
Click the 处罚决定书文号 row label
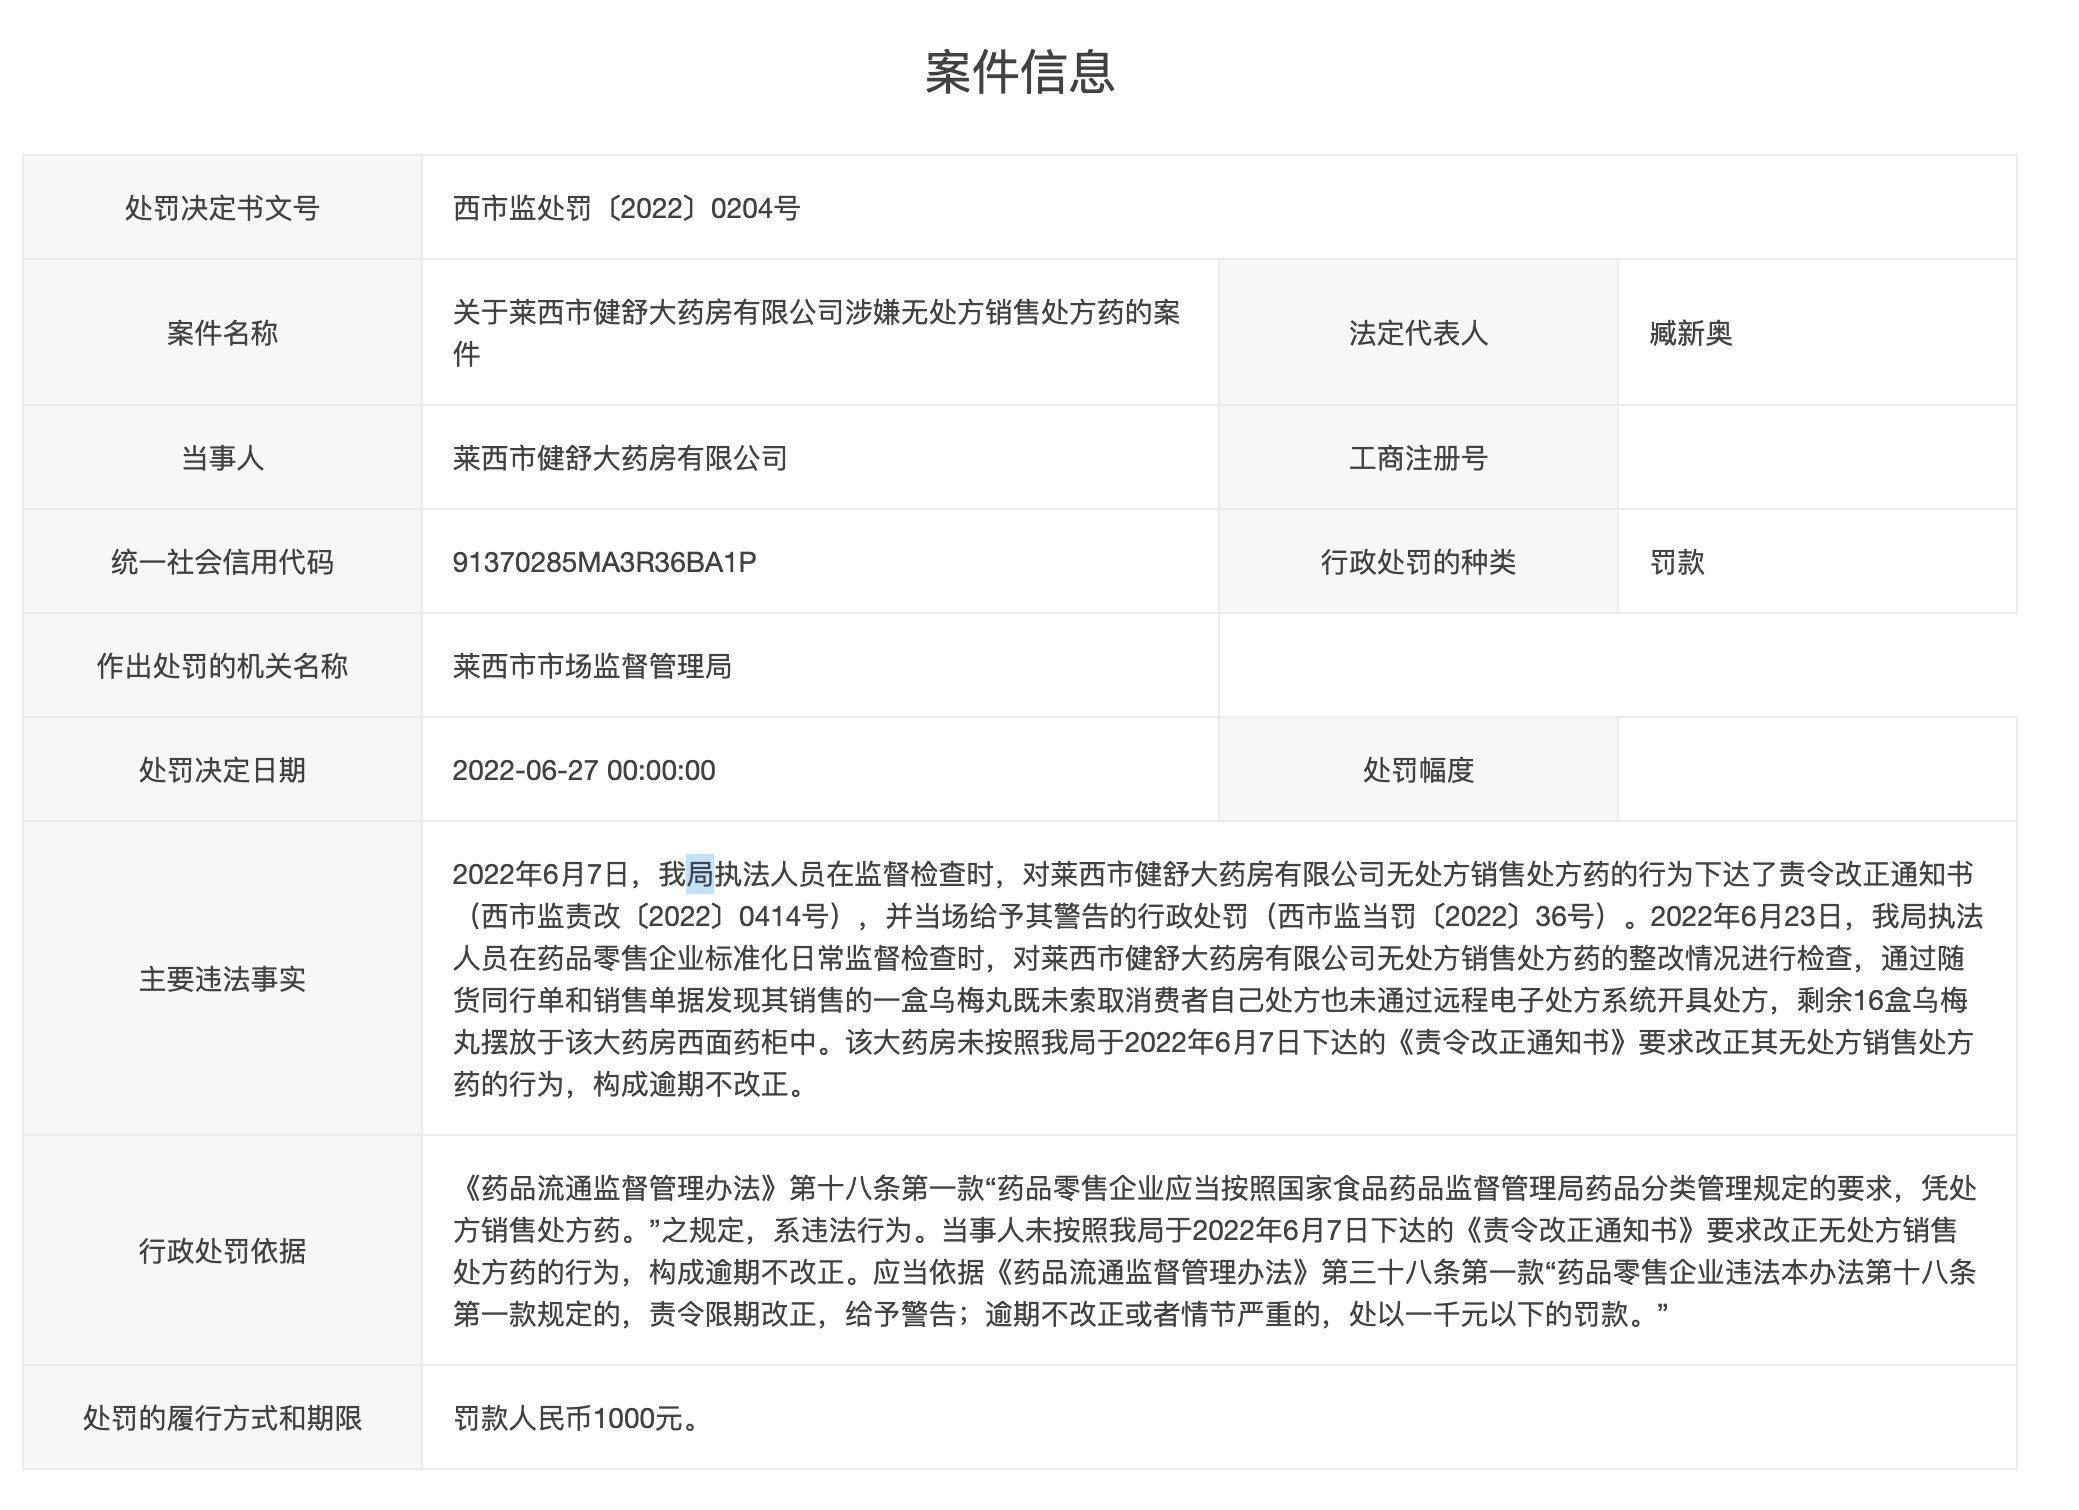(222, 207)
